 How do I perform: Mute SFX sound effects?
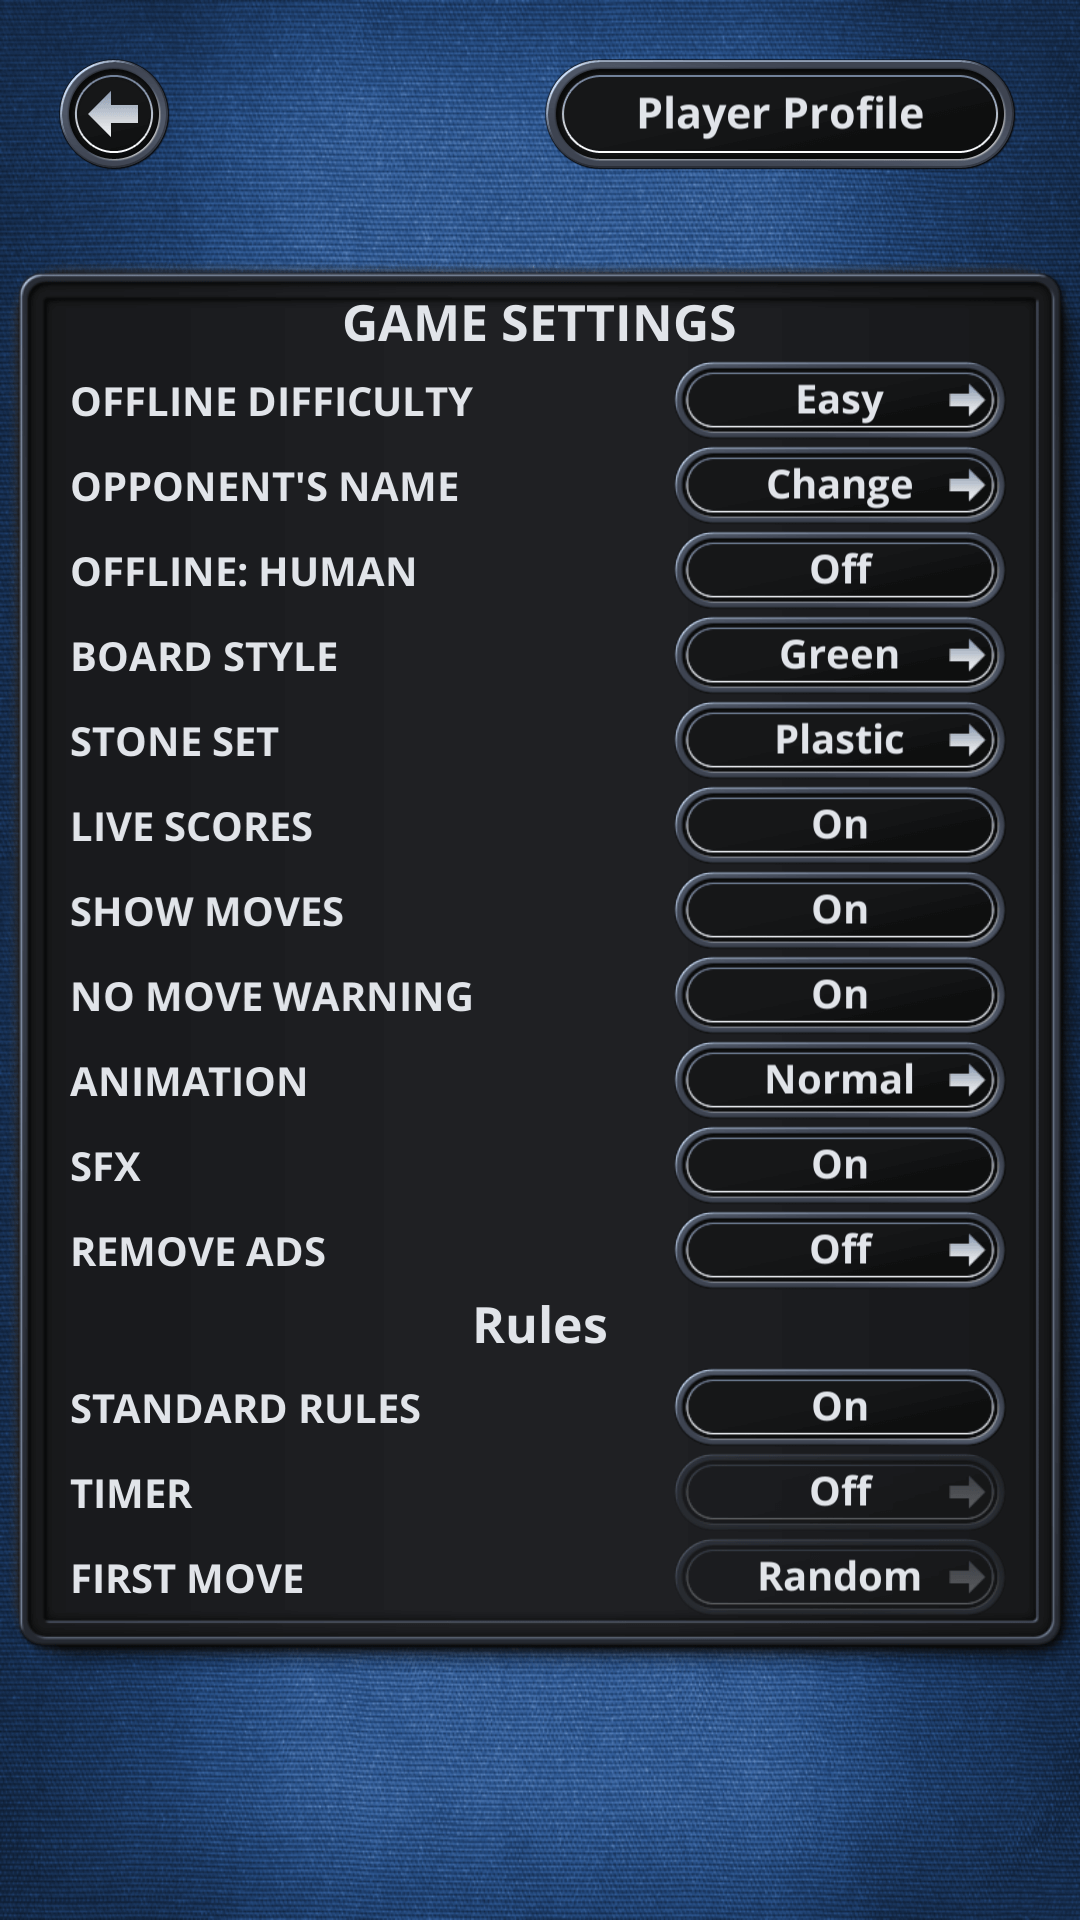[x=839, y=1166]
